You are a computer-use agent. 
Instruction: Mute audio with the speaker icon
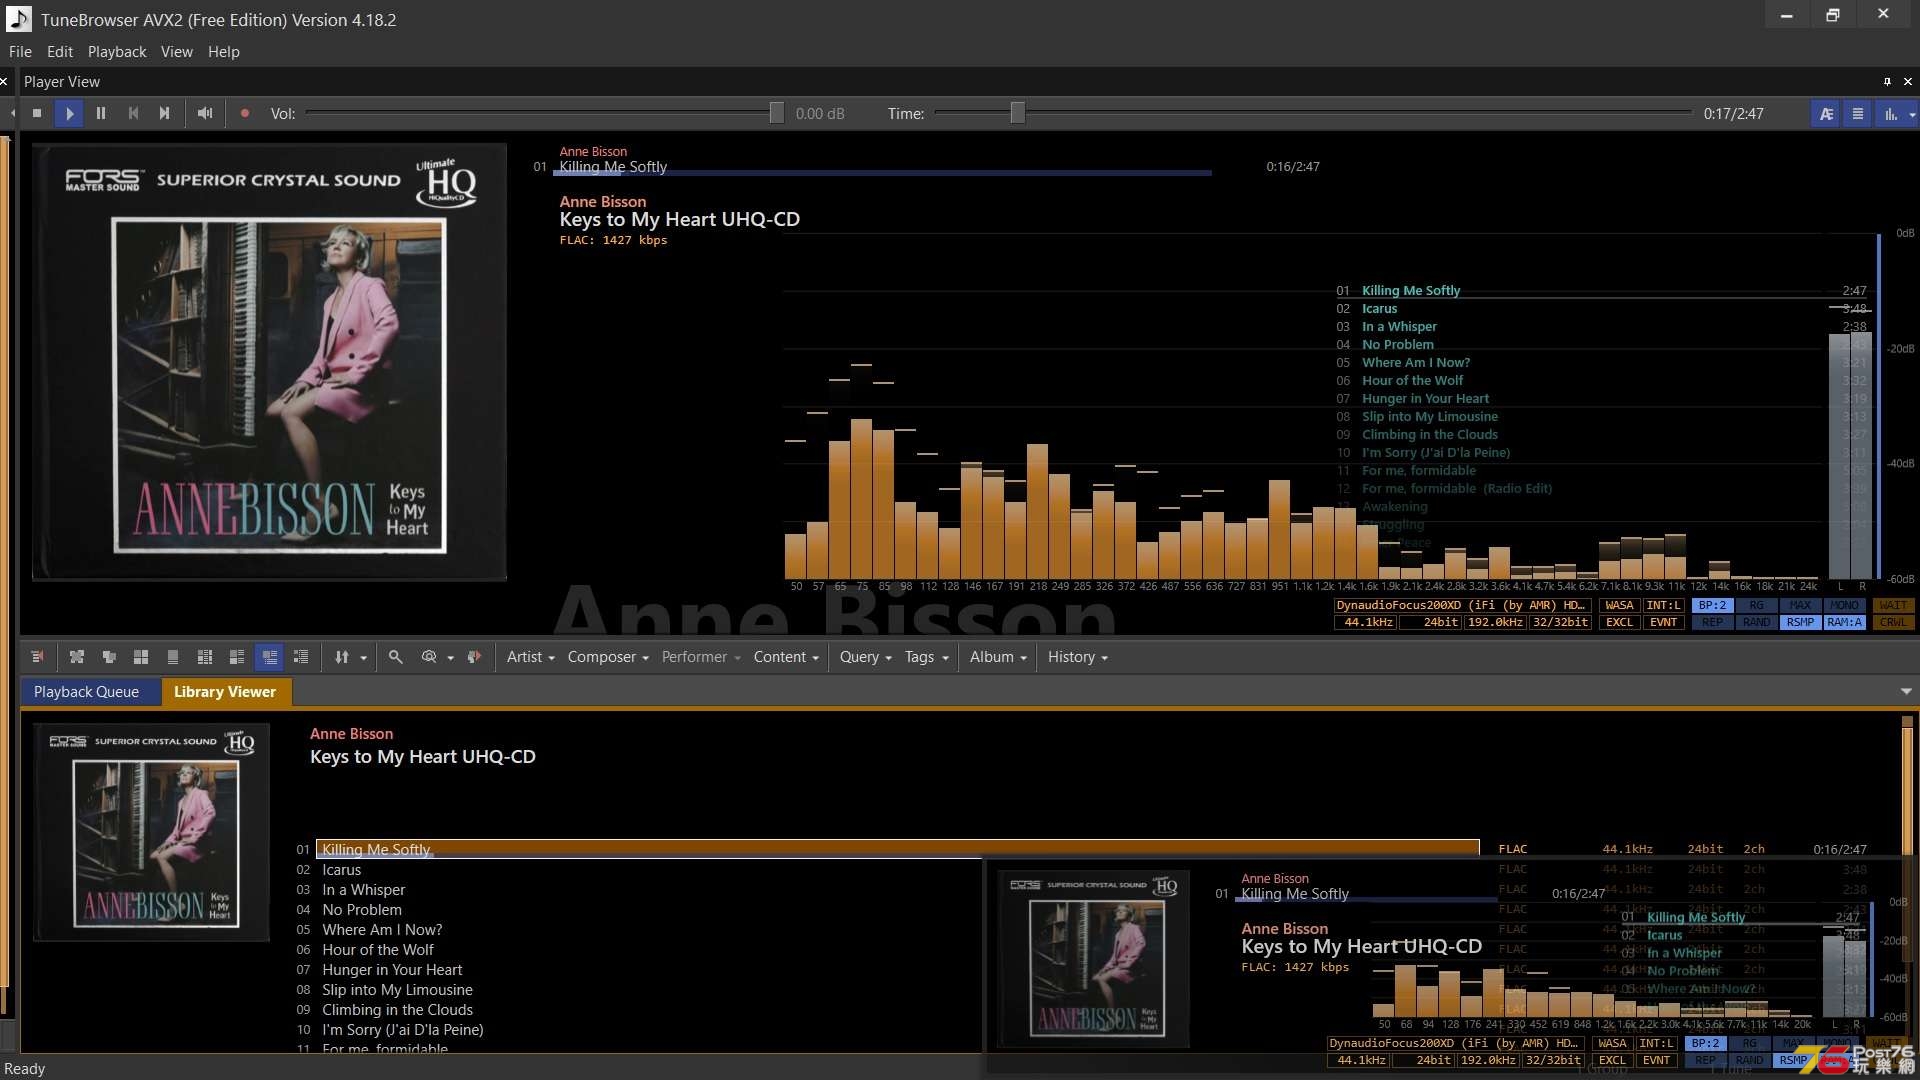click(205, 113)
